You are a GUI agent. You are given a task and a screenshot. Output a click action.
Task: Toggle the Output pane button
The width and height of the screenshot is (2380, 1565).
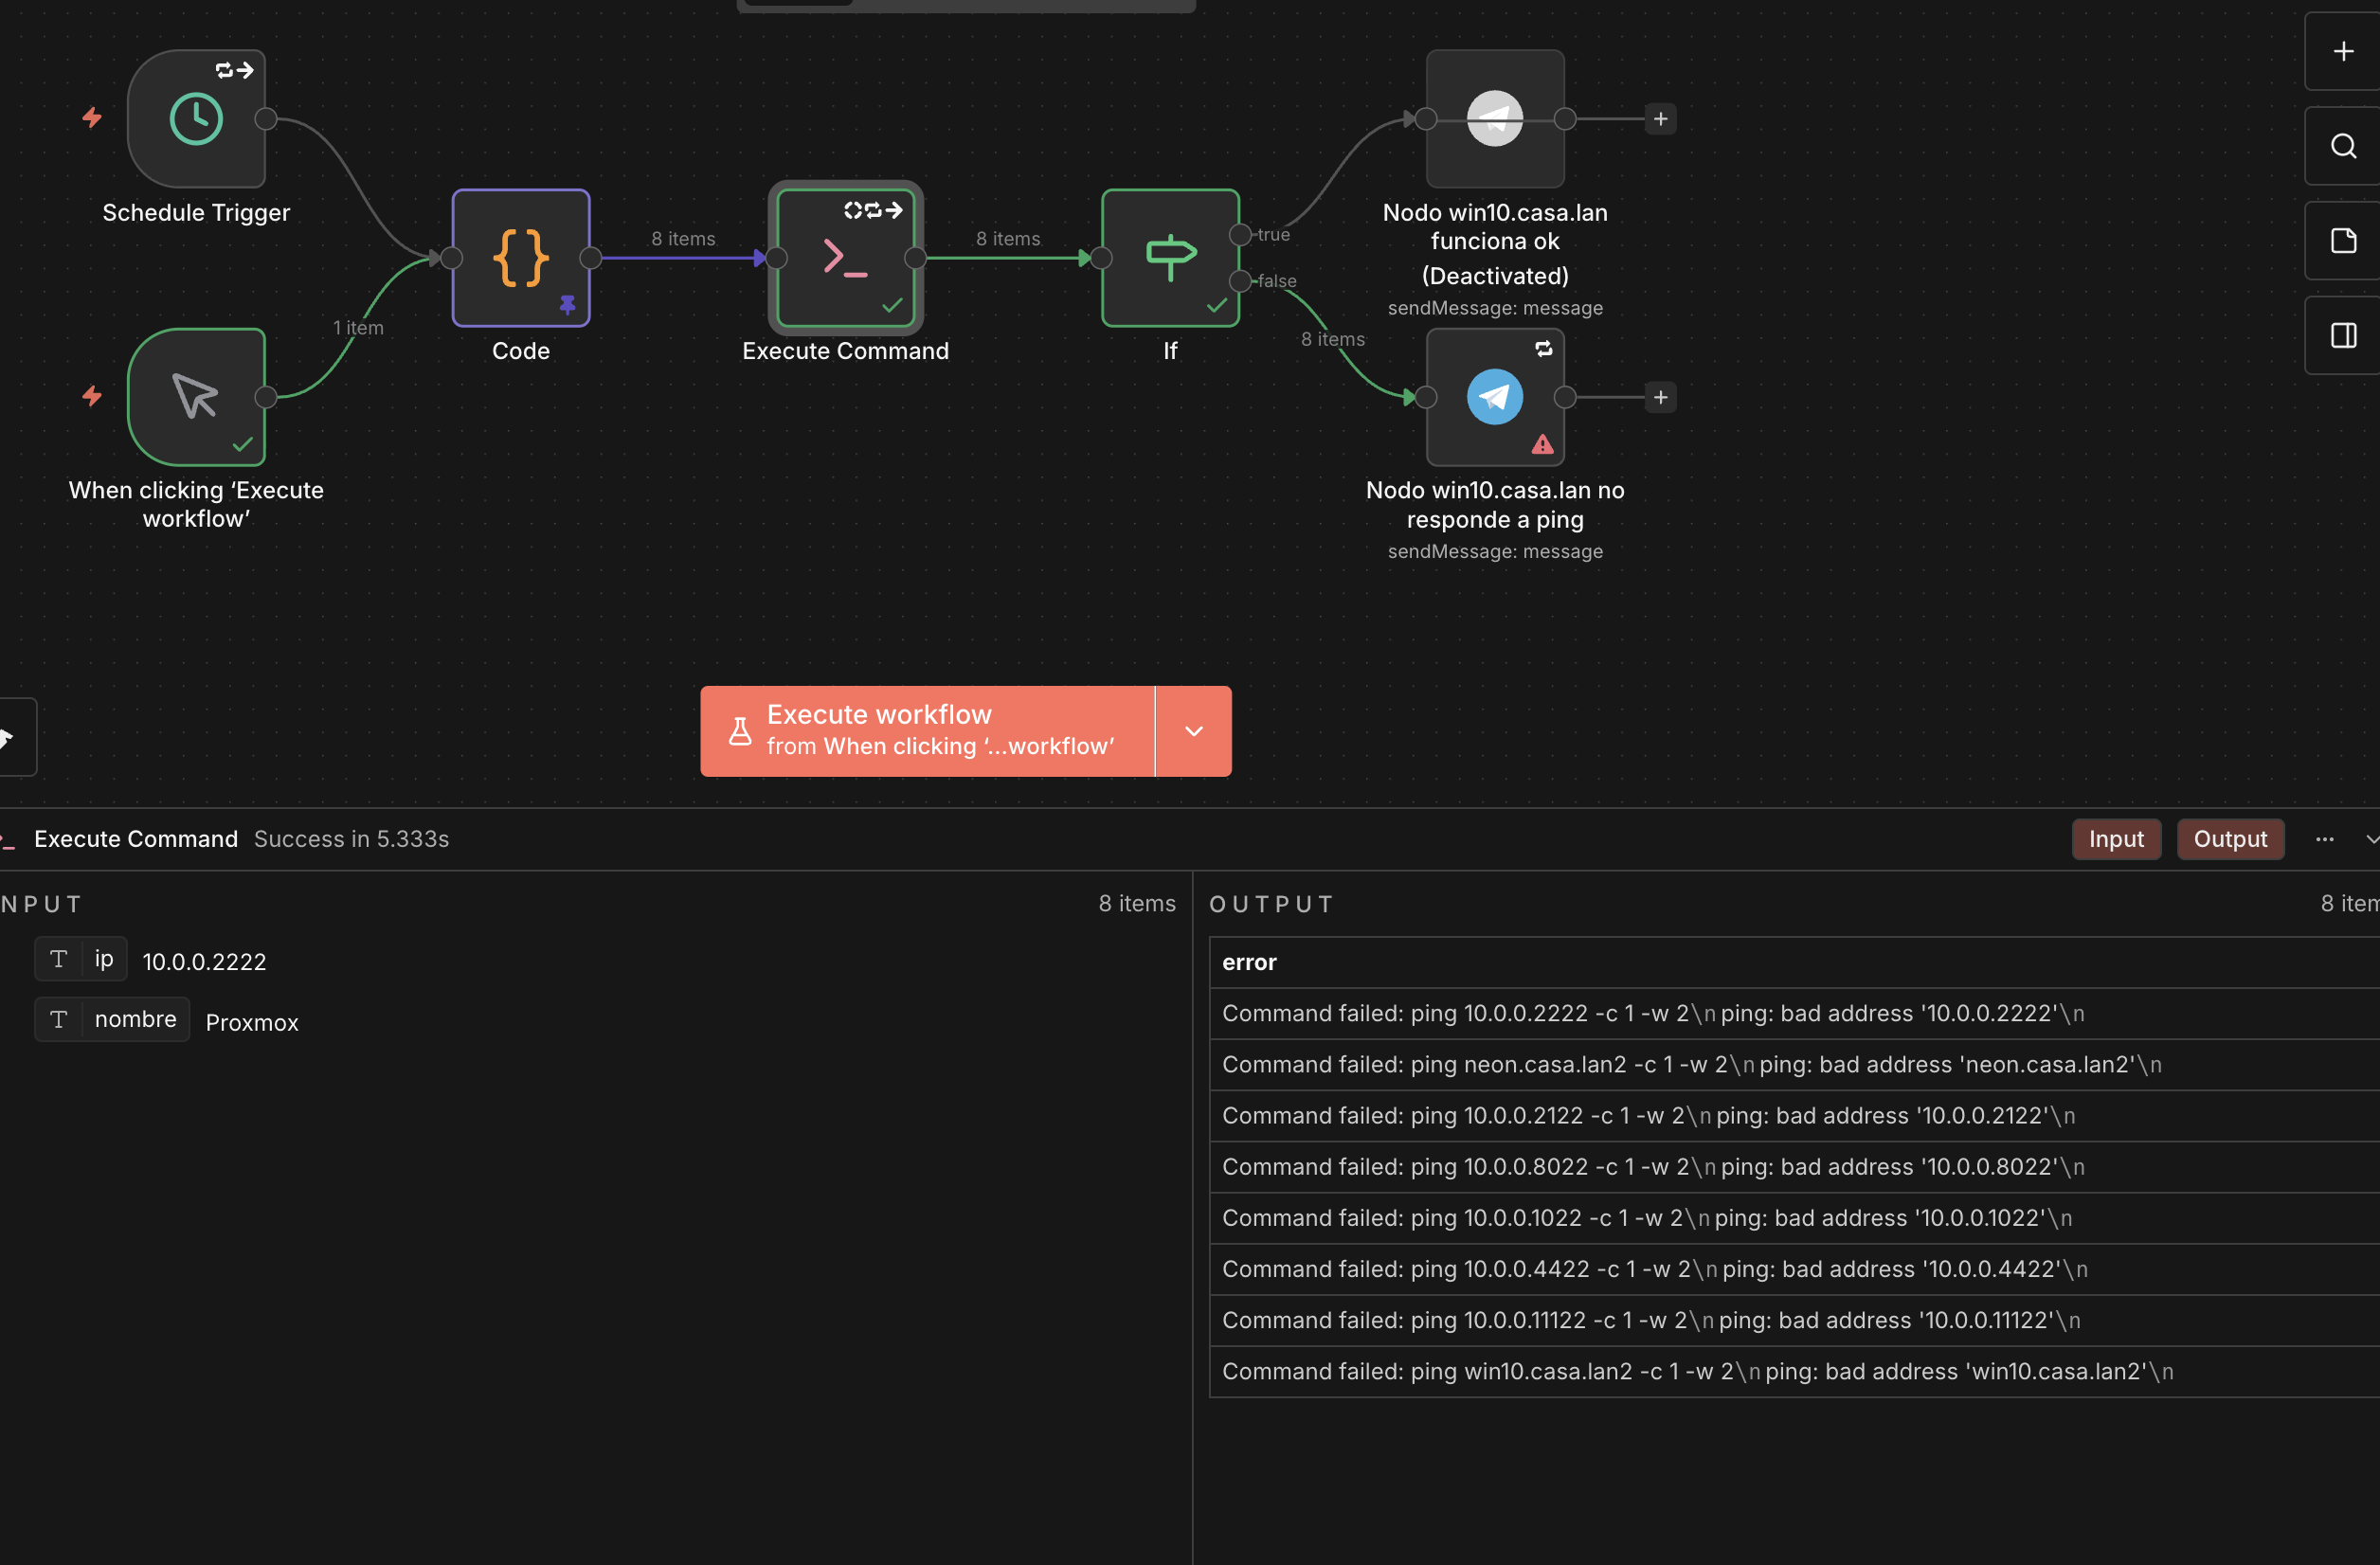[2229, 839]
